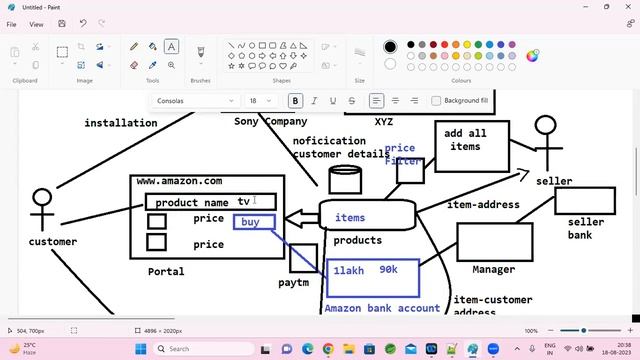Click the horizontal canvas scrollbar
The width and height of the screenshot is (640, 360).
(91, 318)
